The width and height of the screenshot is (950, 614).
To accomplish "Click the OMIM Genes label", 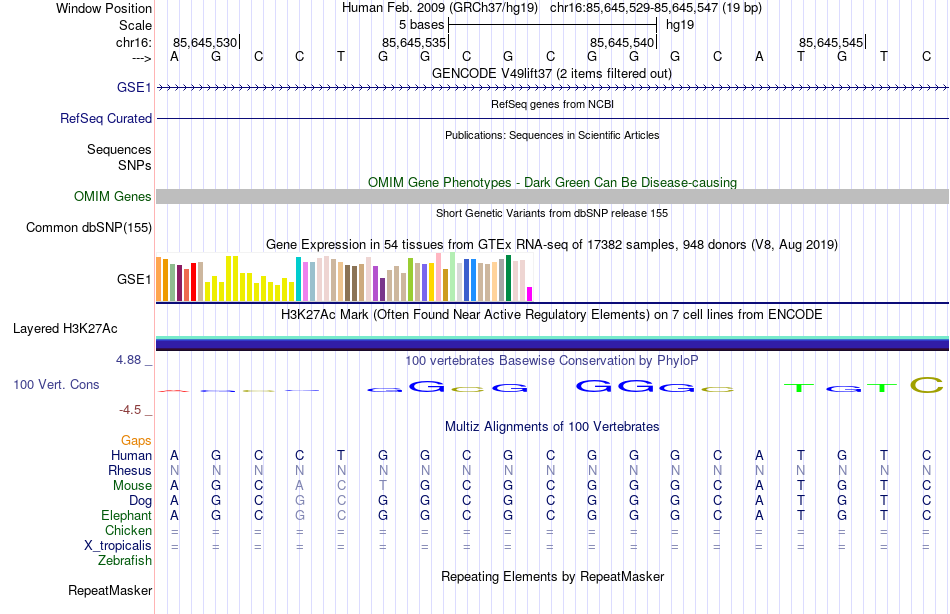I will [112, 196].
